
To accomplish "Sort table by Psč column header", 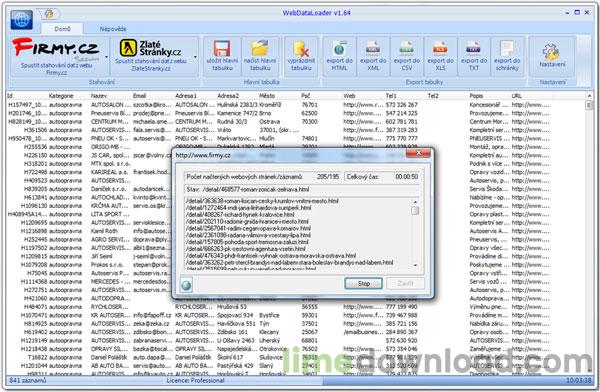I will click(x=322, y=96).
